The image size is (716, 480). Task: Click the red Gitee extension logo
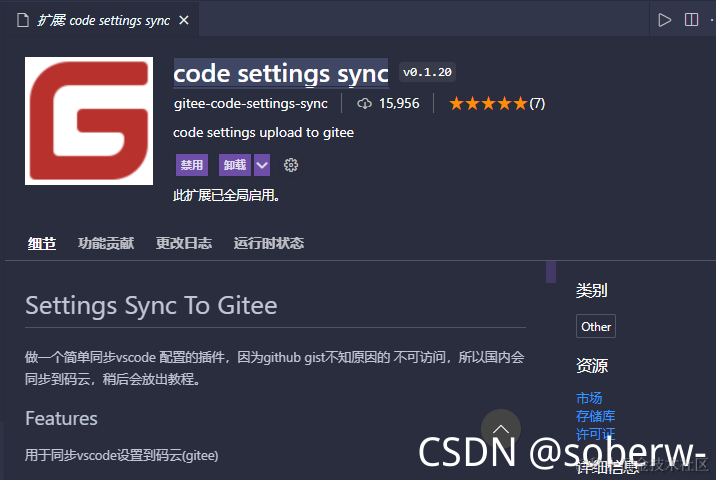(x=89, y=121)
